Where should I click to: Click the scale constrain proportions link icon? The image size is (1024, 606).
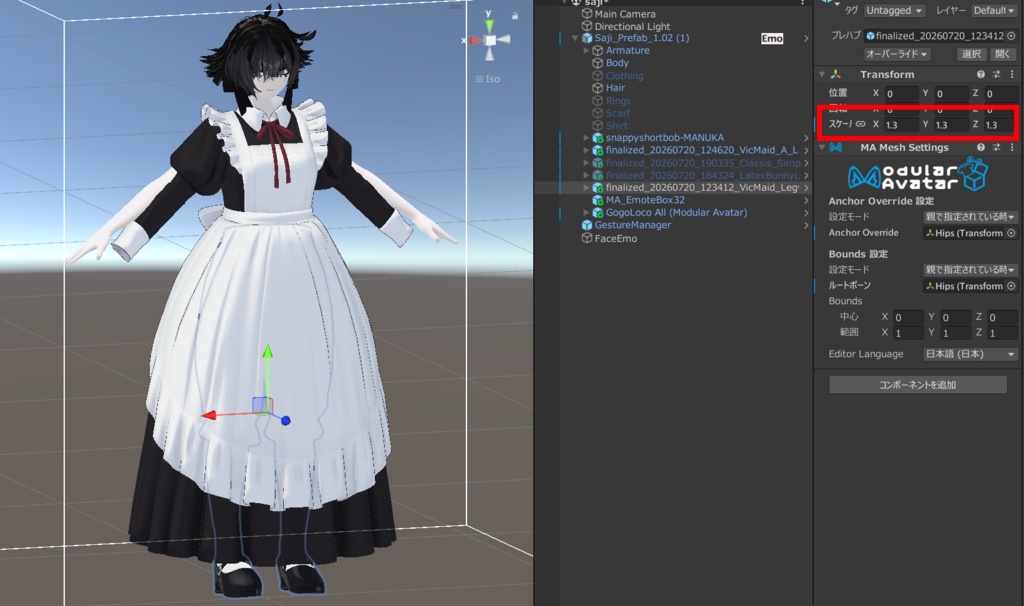(x=861, y=124)
